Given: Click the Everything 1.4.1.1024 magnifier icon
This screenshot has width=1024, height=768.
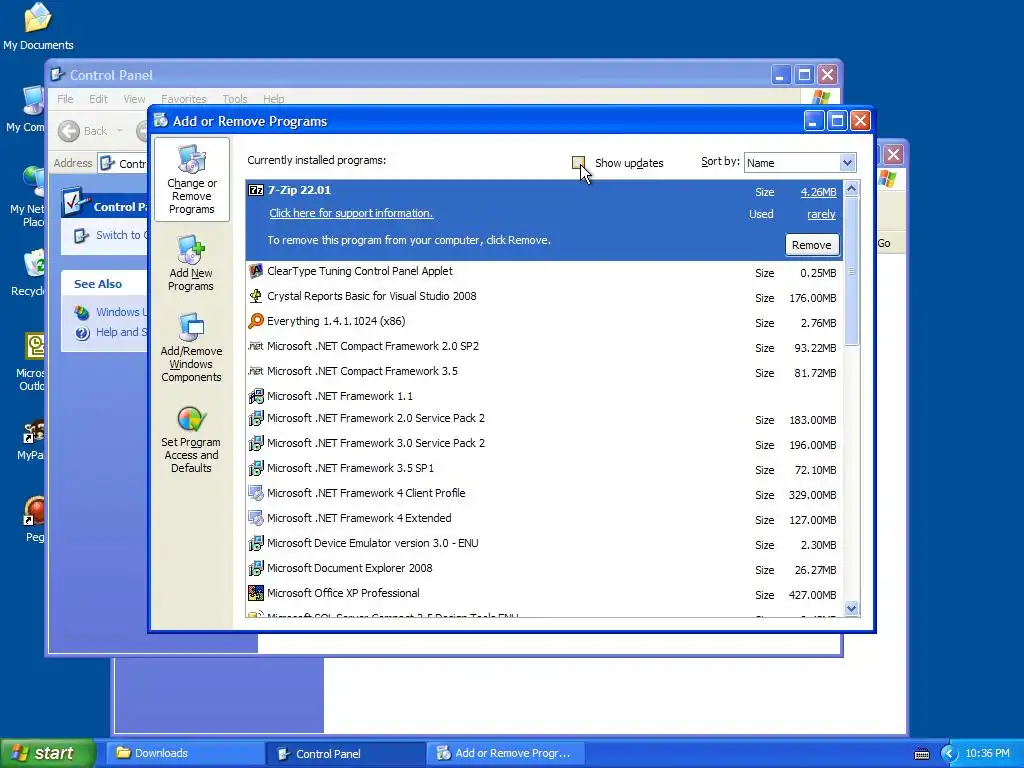Looking at the screenshot, I should [x=256, y=321].
